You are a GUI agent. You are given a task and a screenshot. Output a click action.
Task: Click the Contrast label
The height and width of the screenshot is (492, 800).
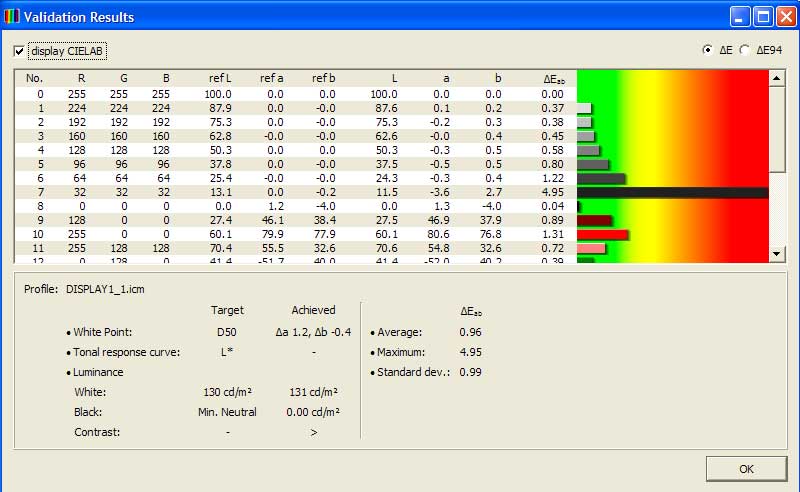tap(97, 432)
